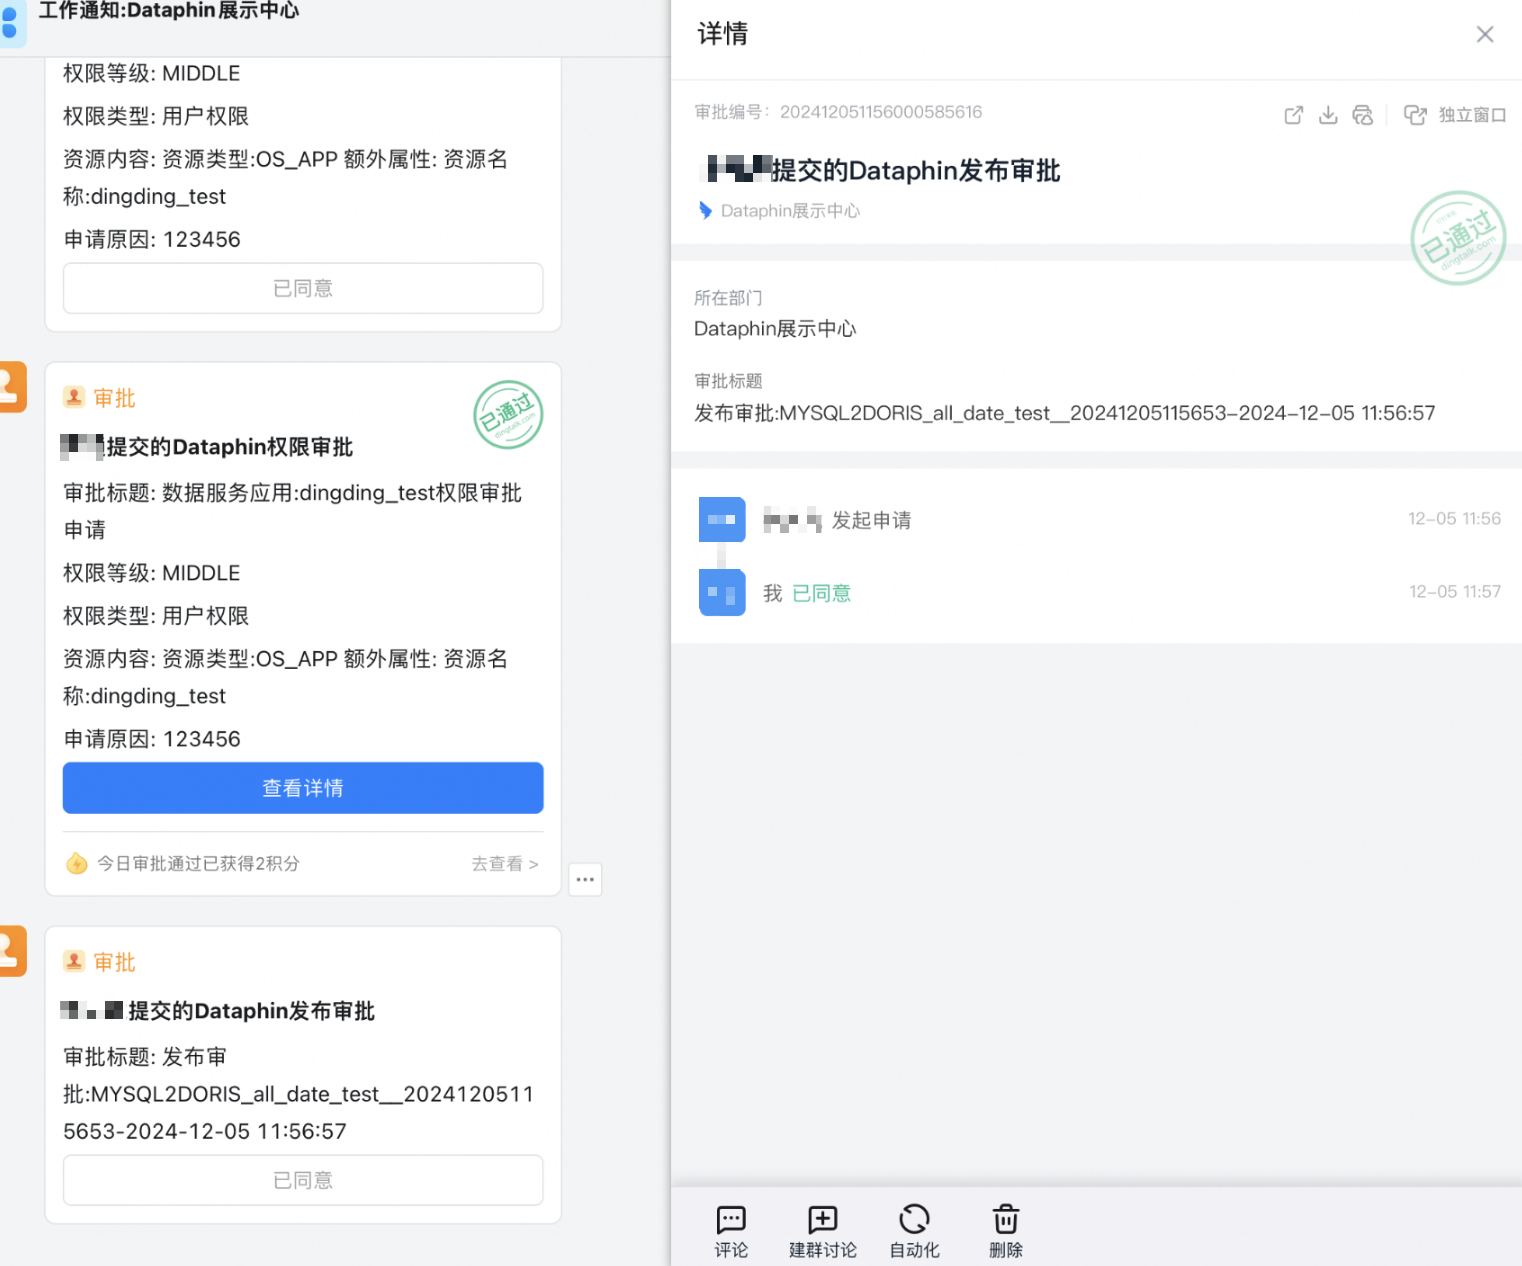Click the 提交的Dataphin权限审批 card title
This screenshot has width=1522, height=1266.
tap(230, 447)
